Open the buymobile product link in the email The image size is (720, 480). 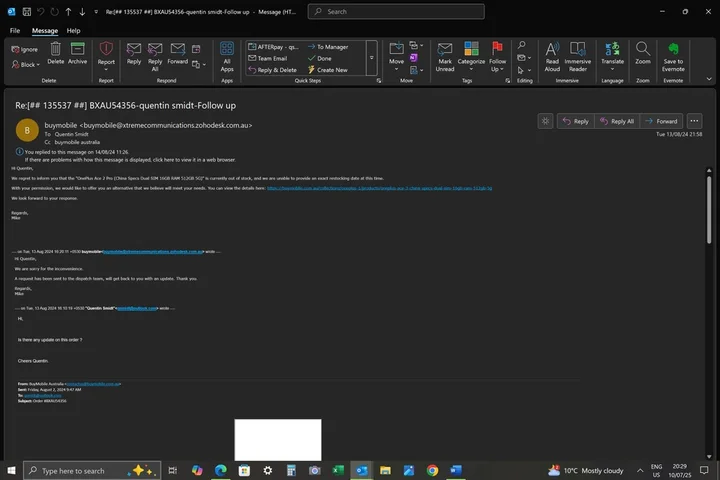tap(379, 188)
